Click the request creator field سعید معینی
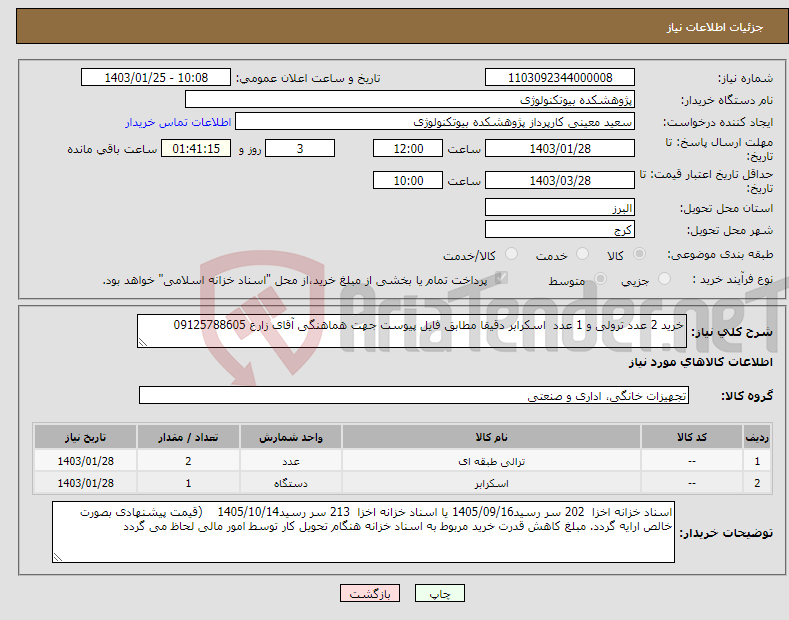The image size is (789, 620). [435, 122]
